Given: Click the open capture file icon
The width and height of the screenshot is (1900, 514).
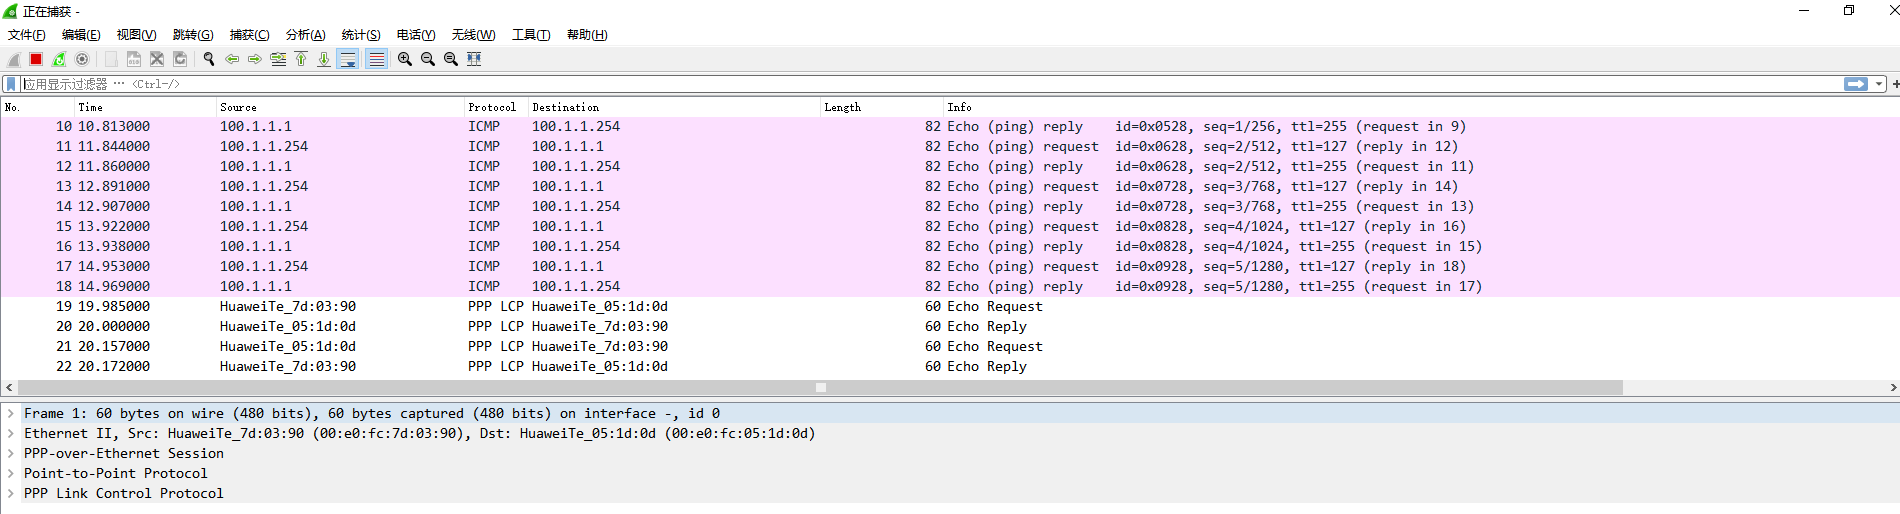Looking at the screenshot, I should pyautogui.click(x=111, y=59).
